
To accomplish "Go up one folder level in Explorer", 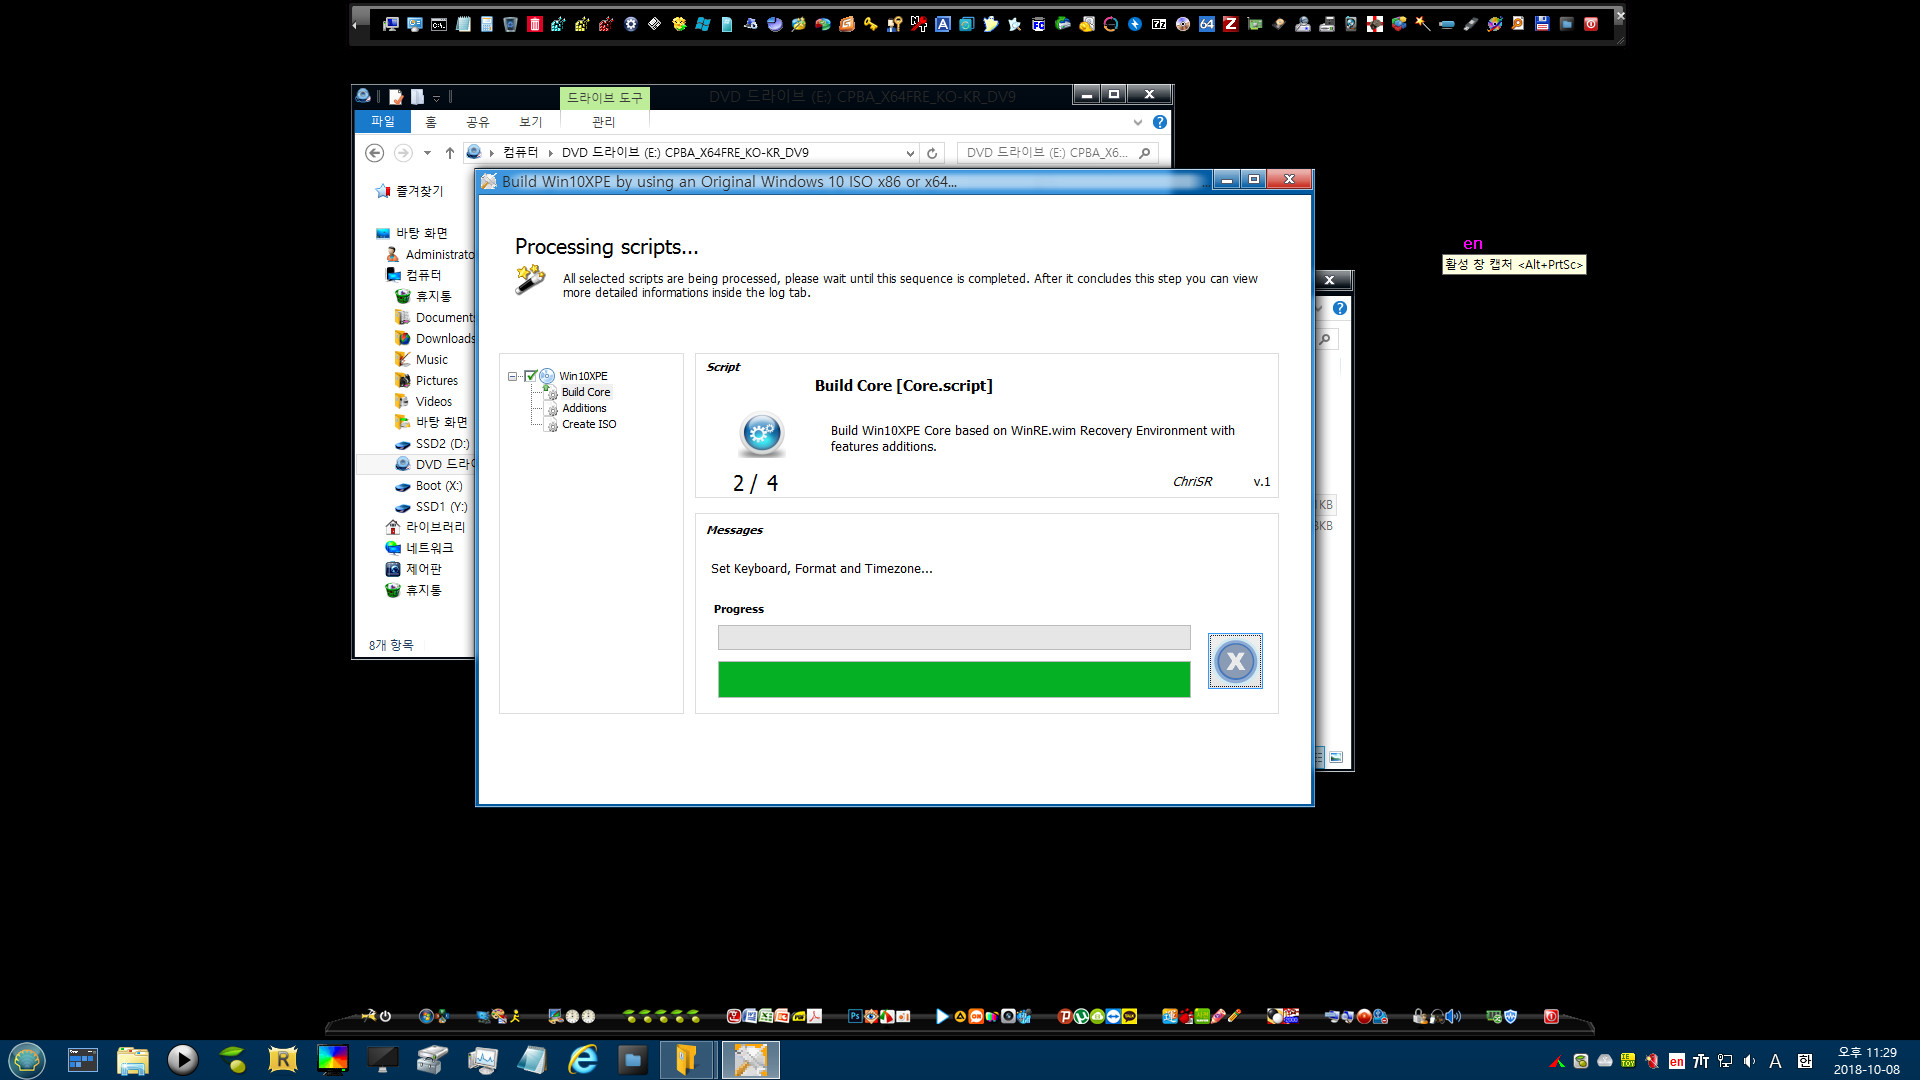I will click(450, 153).
